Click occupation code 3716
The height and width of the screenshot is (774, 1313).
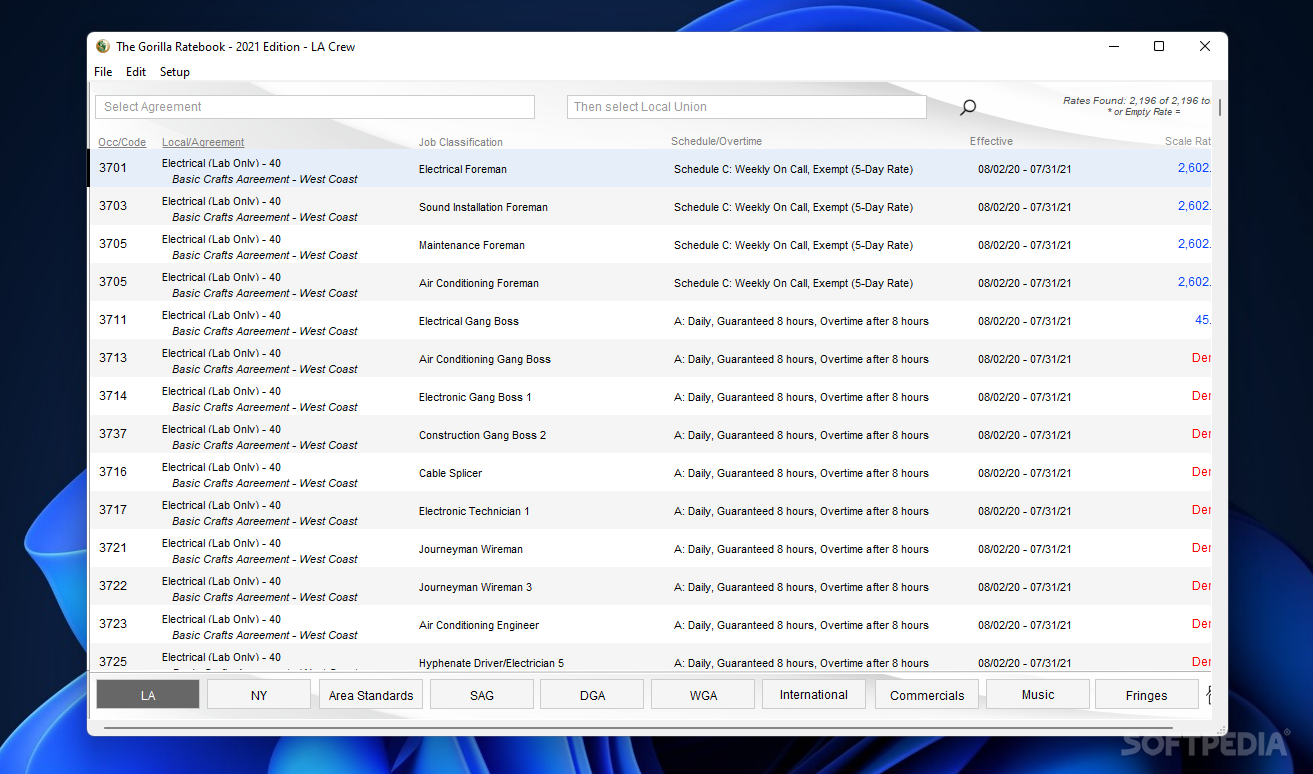coord(113,472)
